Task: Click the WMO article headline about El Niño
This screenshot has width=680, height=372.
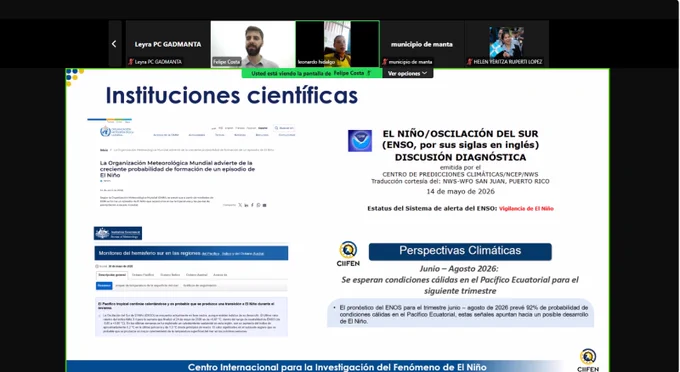Action: click(177, 169)
